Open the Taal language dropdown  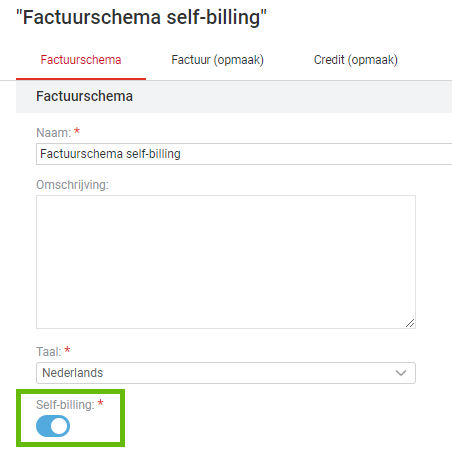click(x=226, y=373)
